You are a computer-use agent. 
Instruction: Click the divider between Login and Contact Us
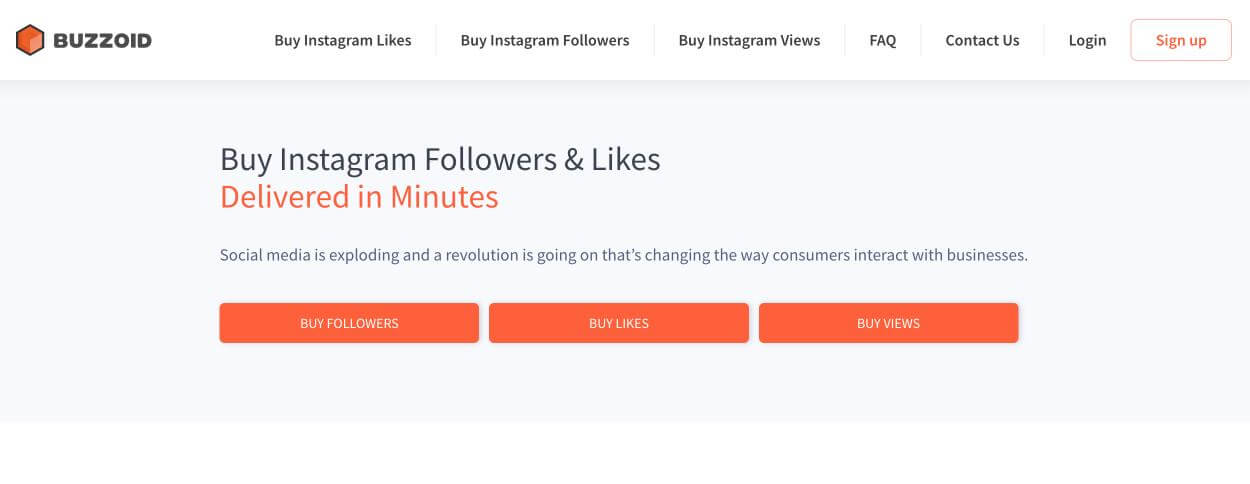click(x=1044, y=40)
